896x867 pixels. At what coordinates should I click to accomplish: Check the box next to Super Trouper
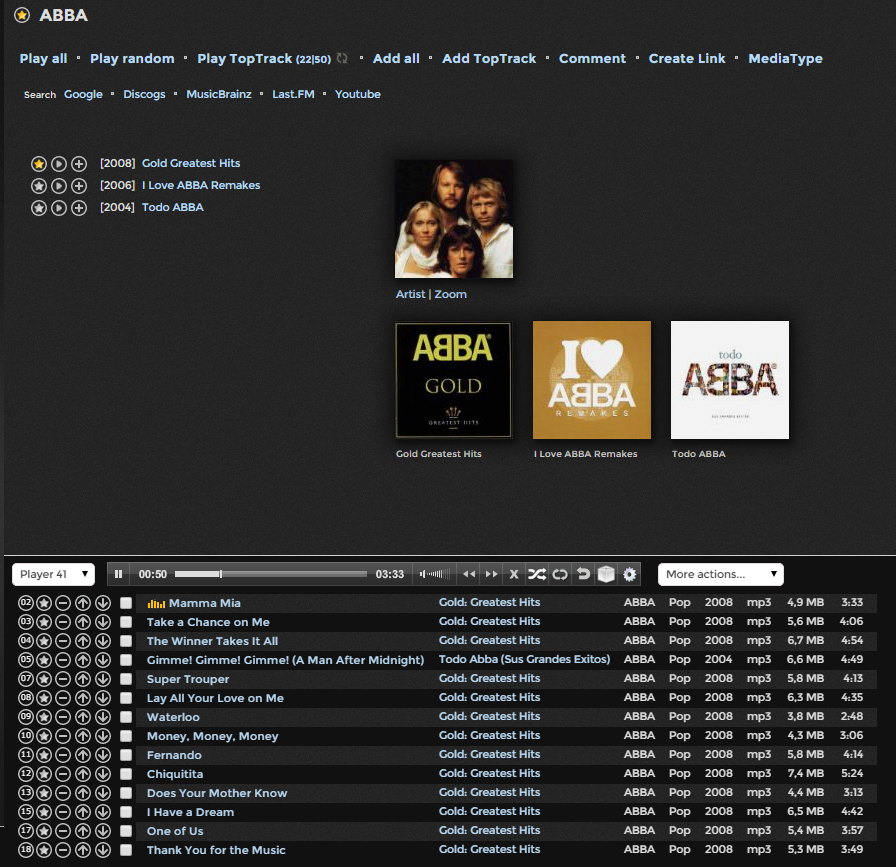point(126,679)
